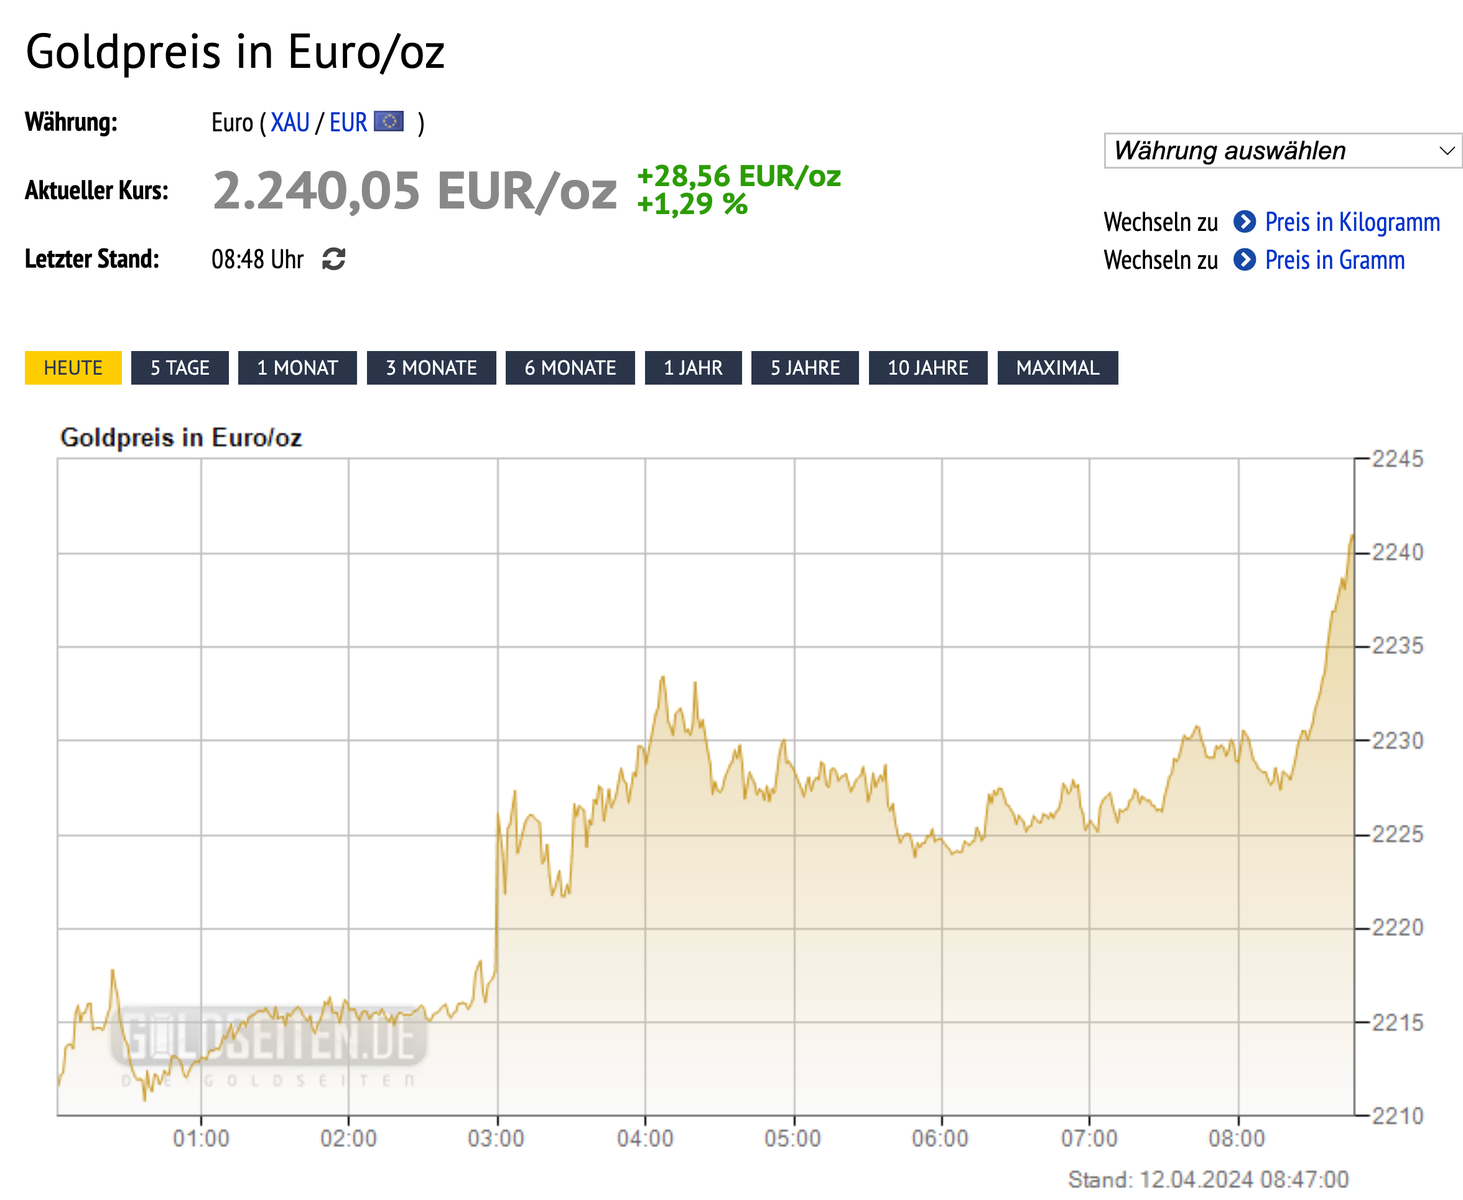Switch to the 6 MONATE view
1463x1200 pixels.
tap(570, 368)
